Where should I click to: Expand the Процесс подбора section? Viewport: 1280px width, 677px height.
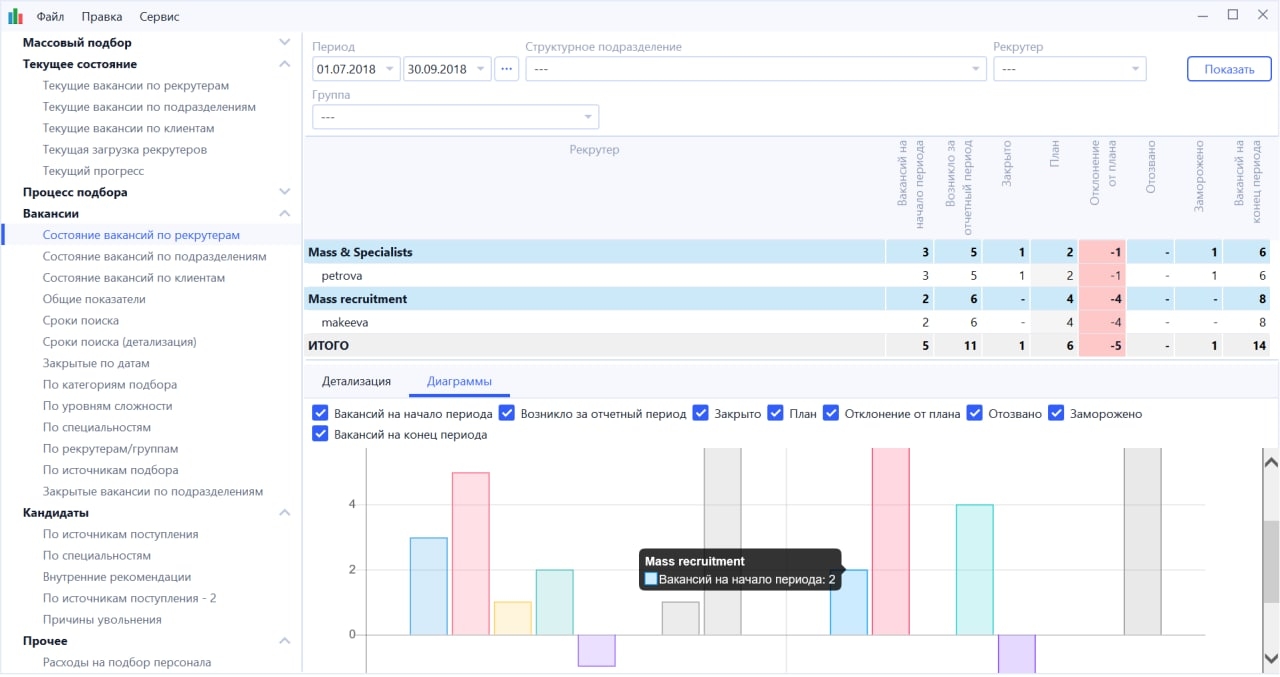[285, 192]
